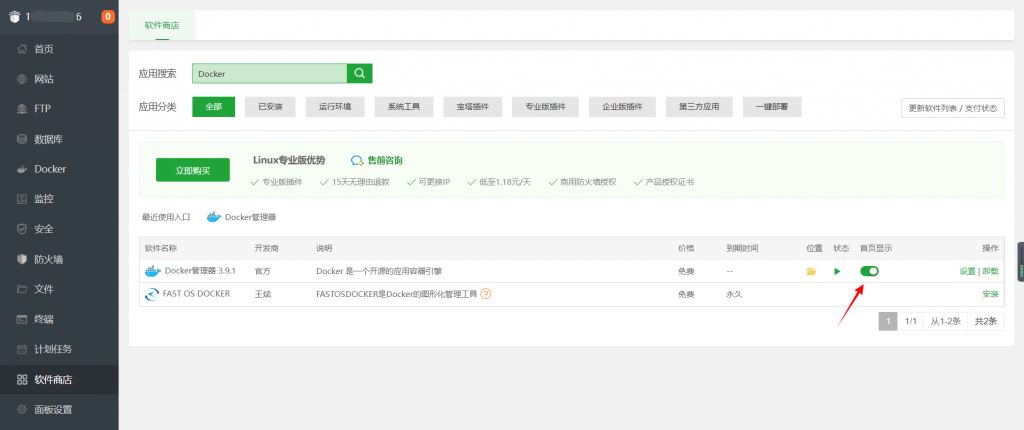Go to page 1 in pagination
This screenshot has height=430, width=1024.
pos(888,321)
